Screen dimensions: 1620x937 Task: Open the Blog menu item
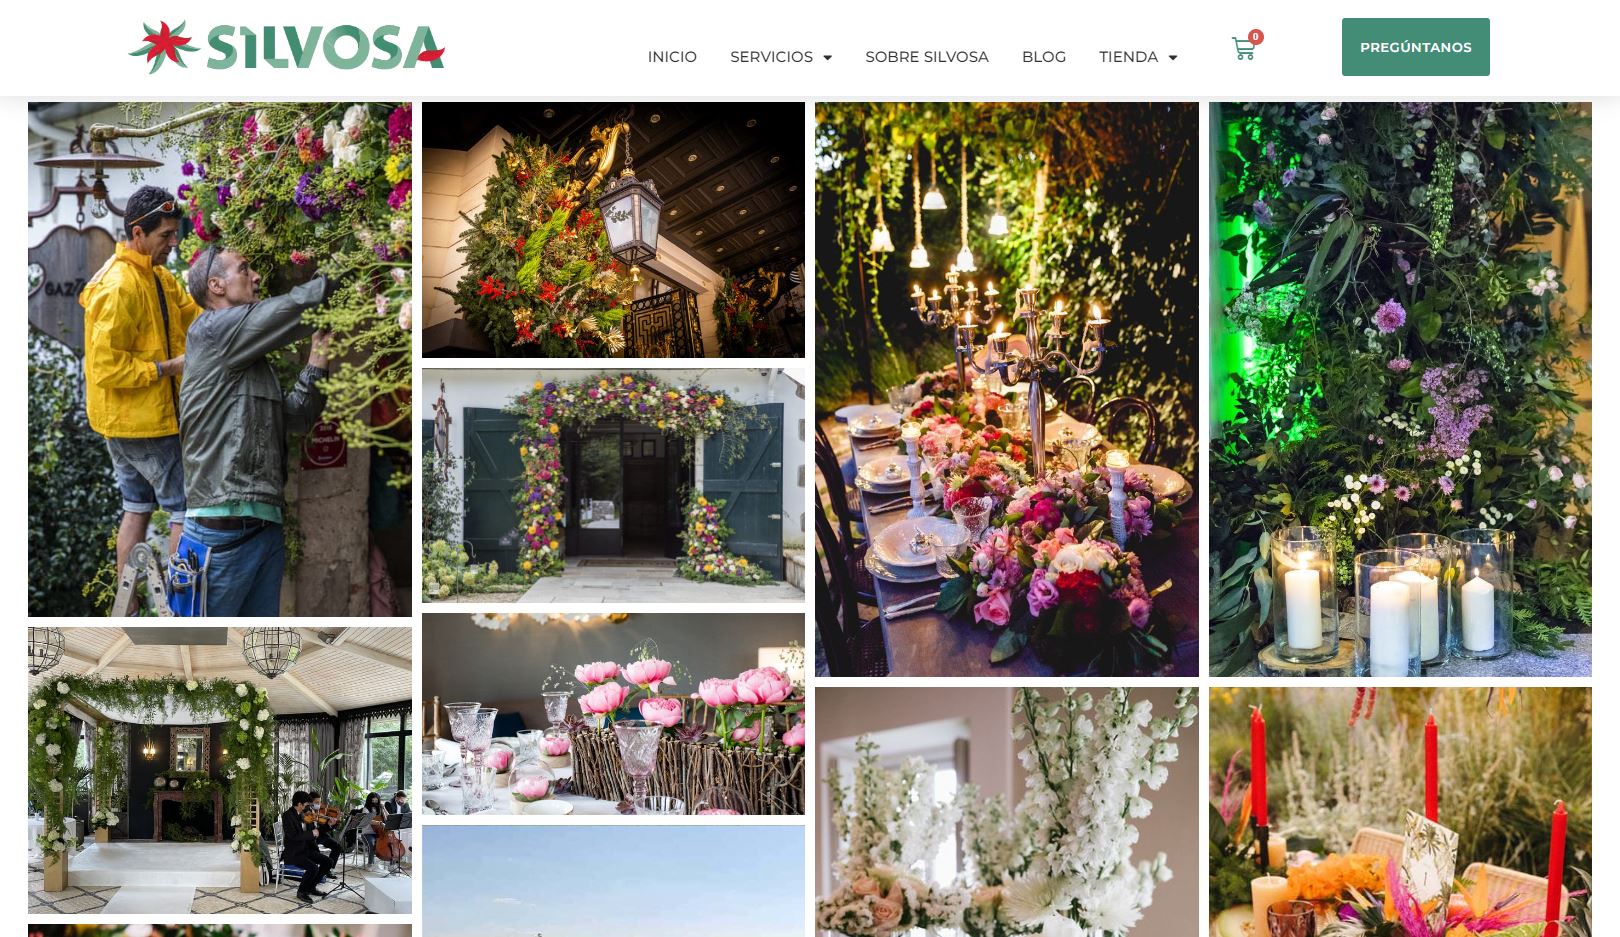pos(1044,57)
